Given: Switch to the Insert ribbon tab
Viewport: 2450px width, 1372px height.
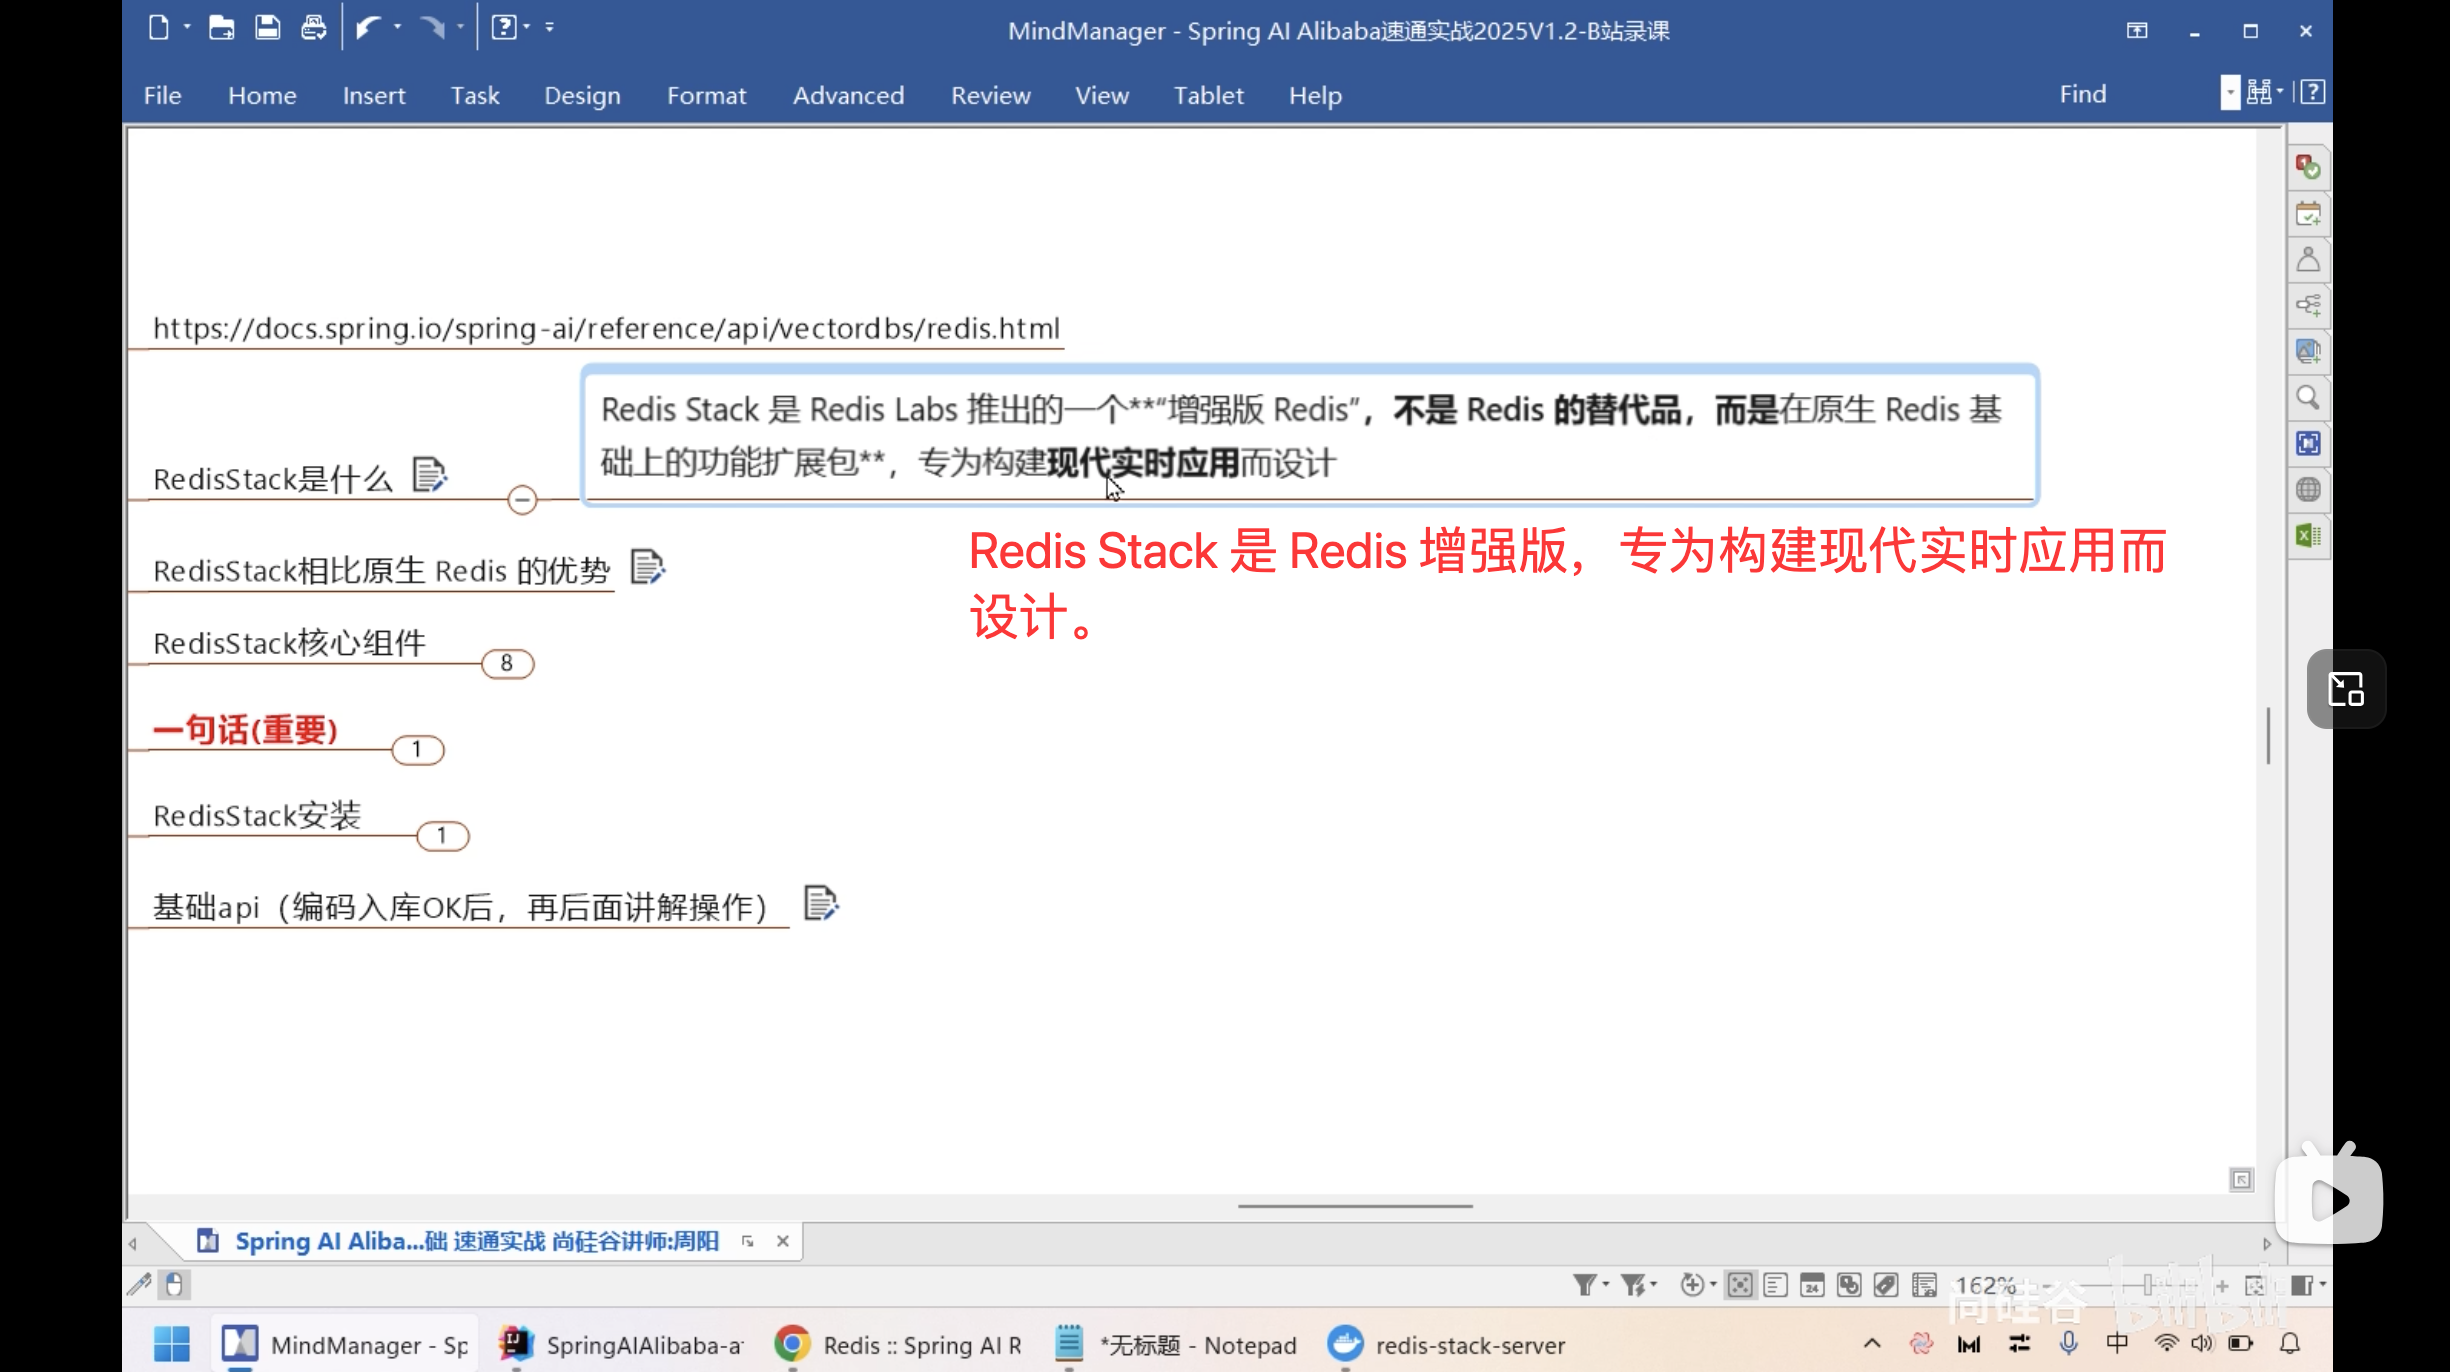Looking at the screenshot, I should click(374, 95).
